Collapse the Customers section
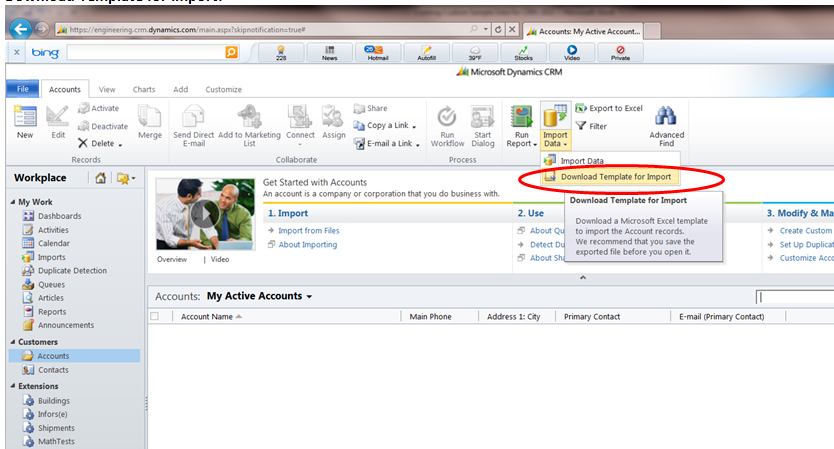This screenshot has height=449, width=834. [13, 342]
